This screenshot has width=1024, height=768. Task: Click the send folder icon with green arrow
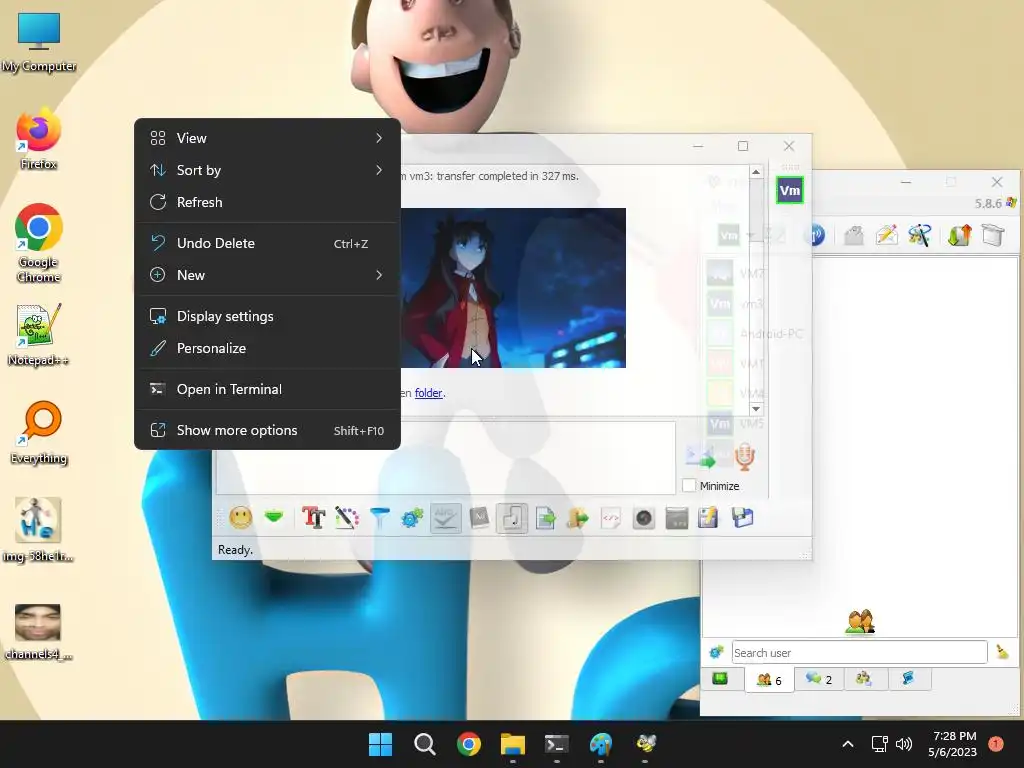578,519
